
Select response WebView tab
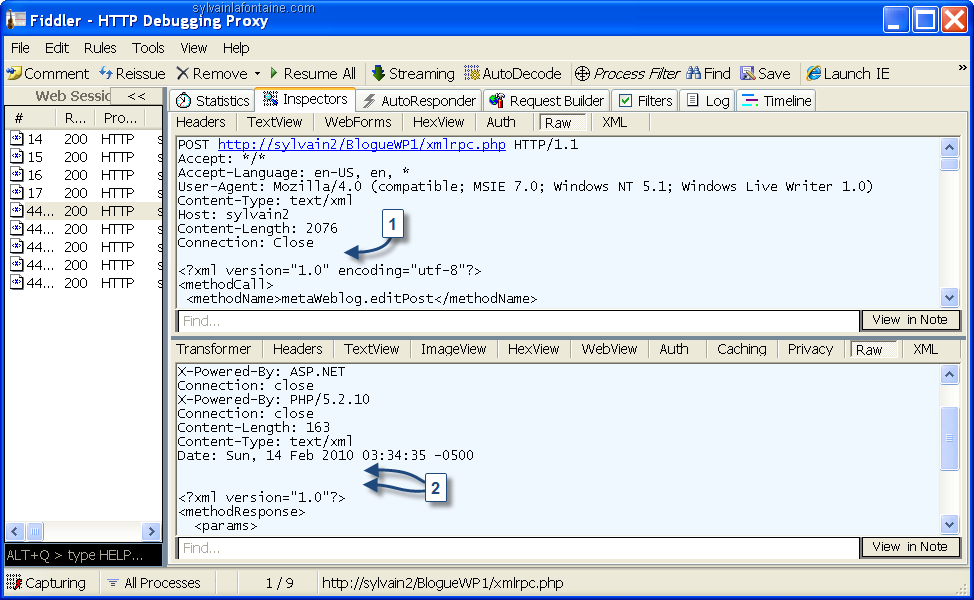tap(609, 349)
